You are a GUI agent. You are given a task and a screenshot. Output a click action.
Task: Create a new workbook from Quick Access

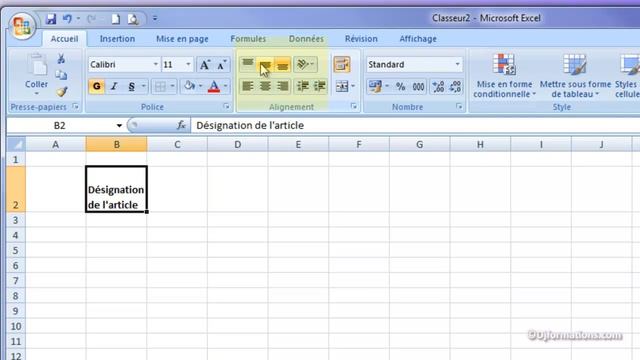pos(116,19)
